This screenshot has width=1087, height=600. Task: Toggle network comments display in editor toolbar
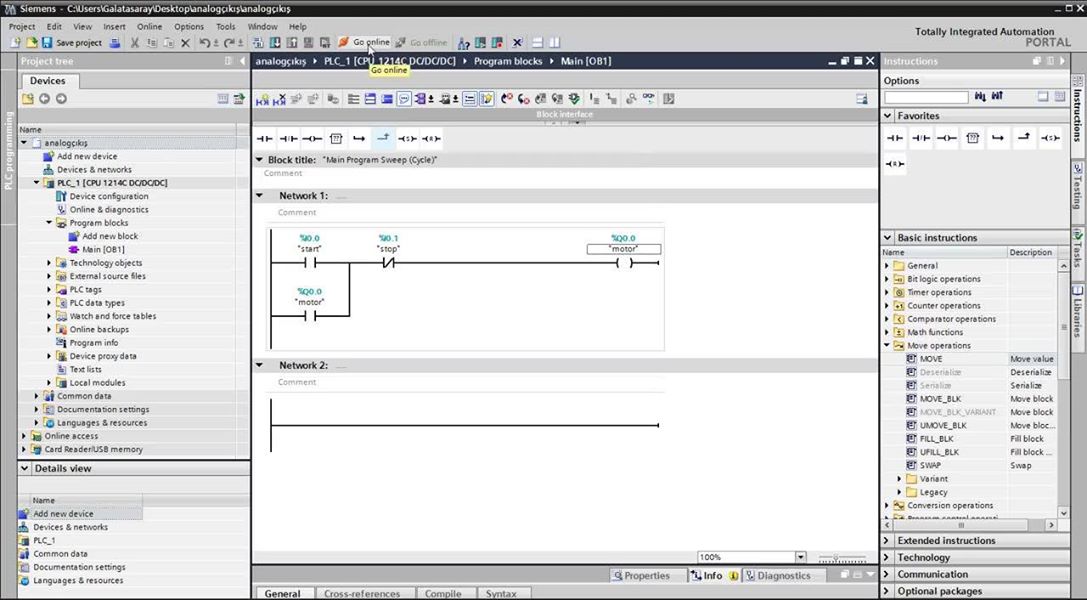[x=470, y=99]
